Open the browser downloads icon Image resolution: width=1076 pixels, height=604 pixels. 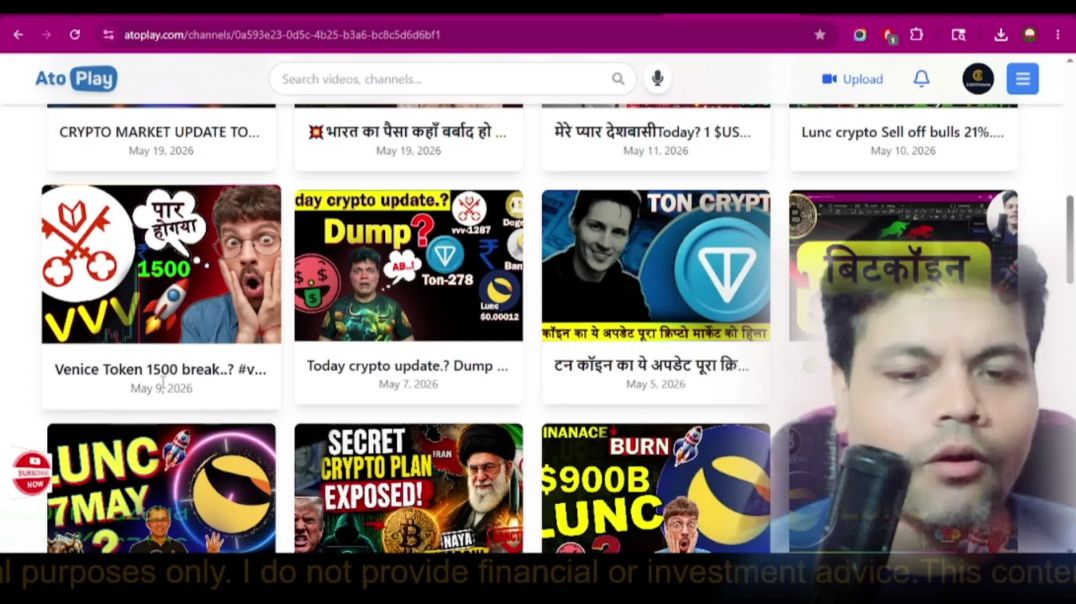(x=1001, y=34)
